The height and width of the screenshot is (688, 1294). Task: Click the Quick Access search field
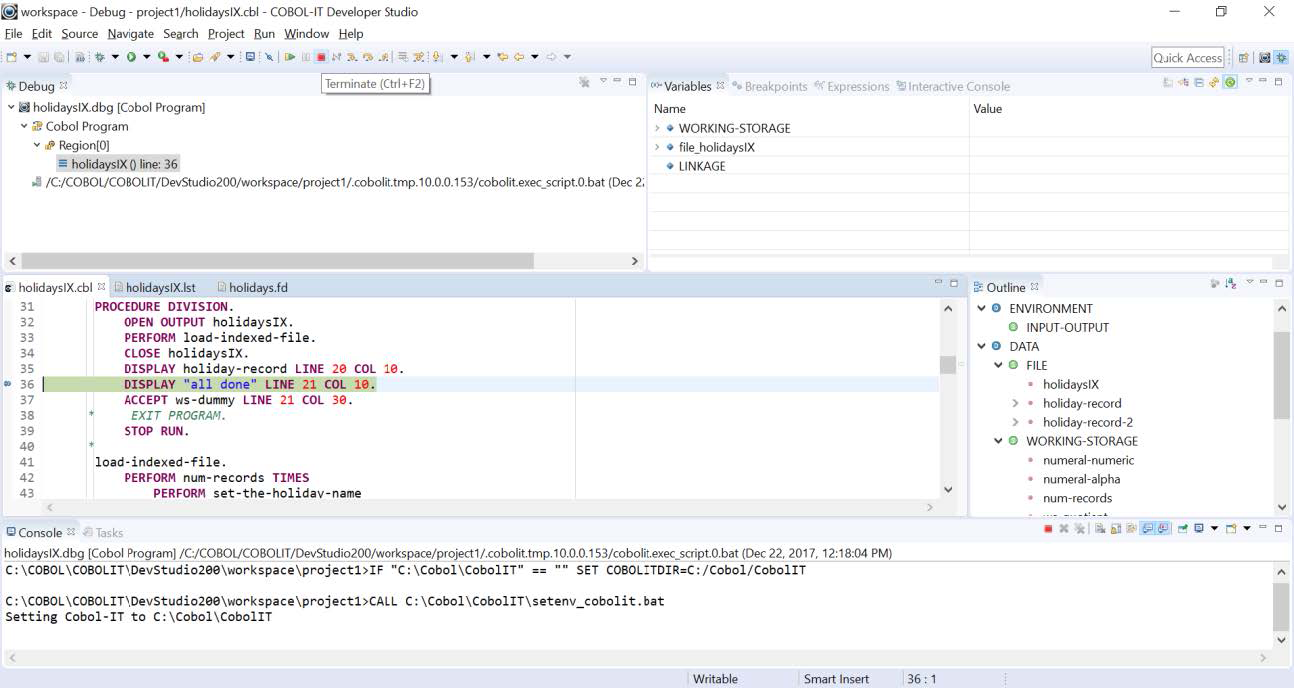click(x=1187, y=58)
